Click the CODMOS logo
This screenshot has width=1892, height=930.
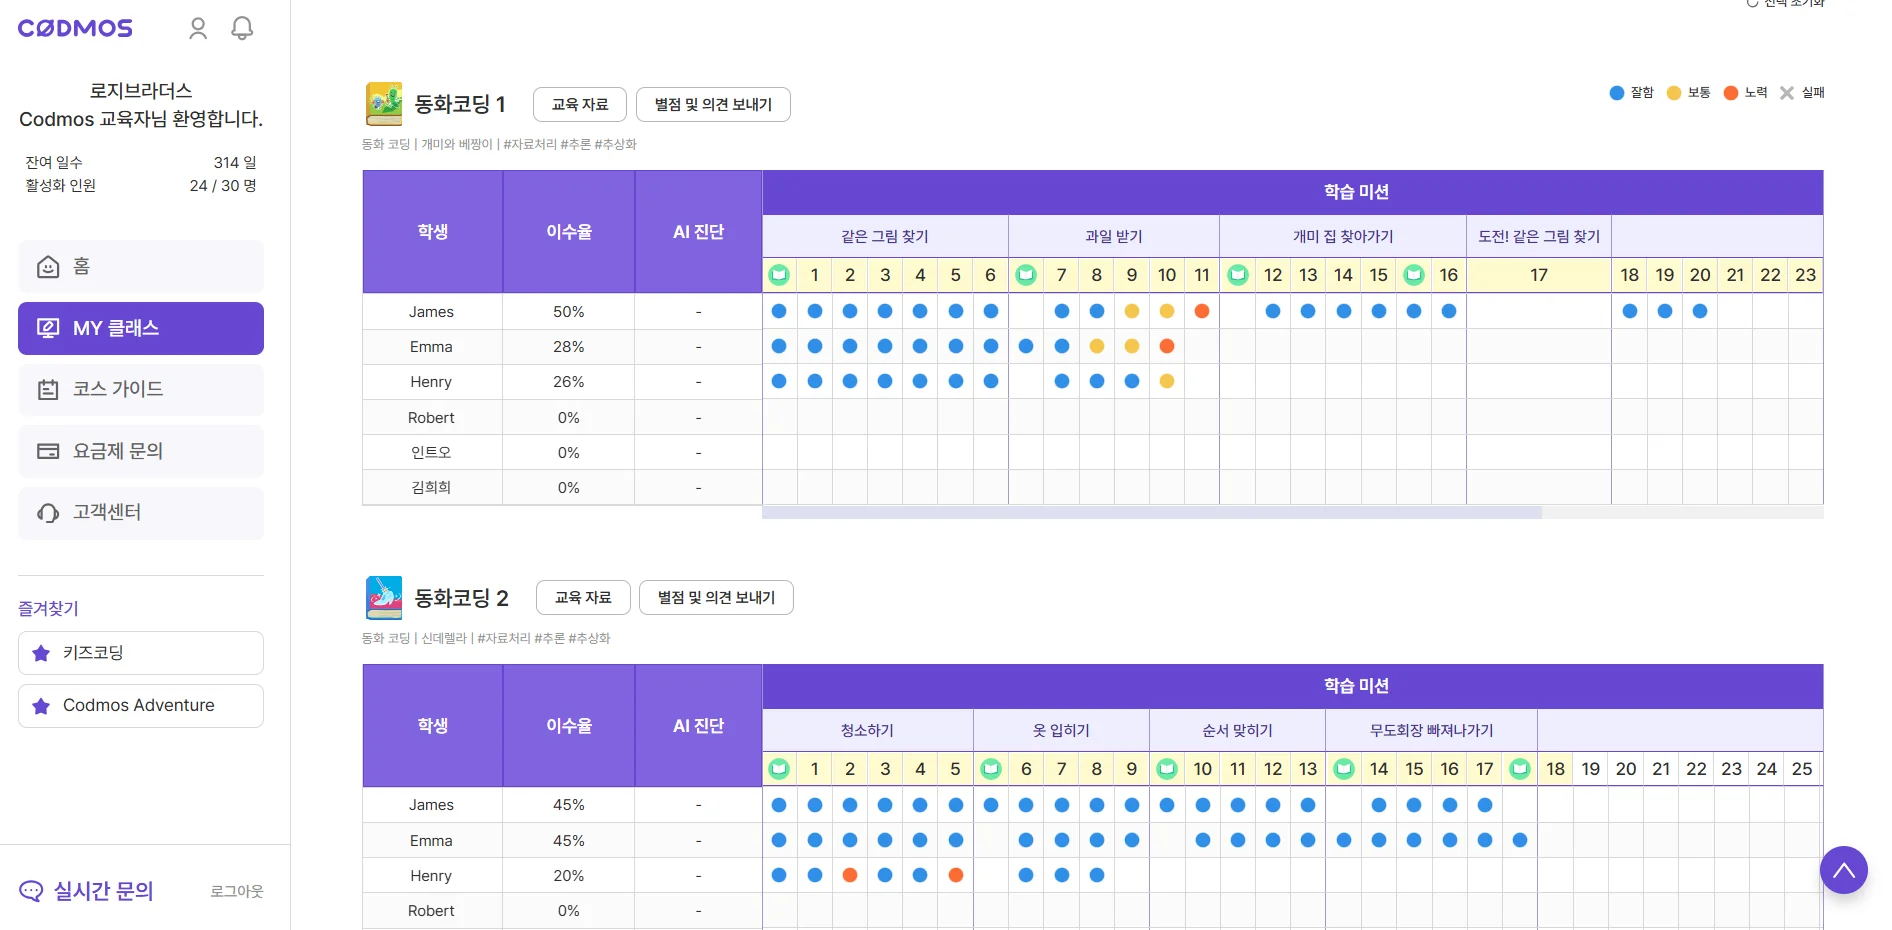(75, 28)
